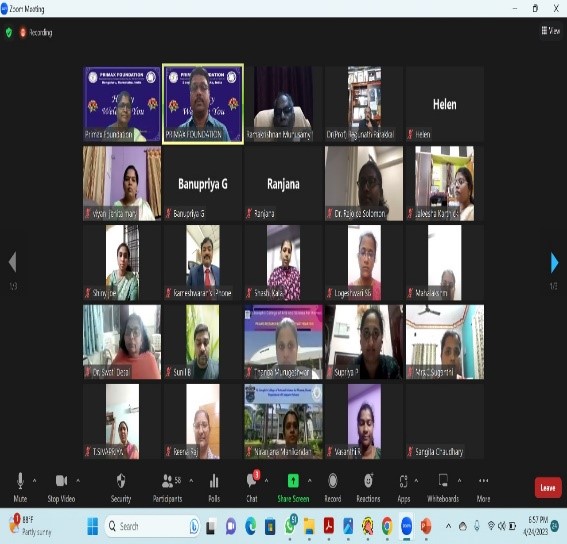Expand video options caret beside Stop Video
Image resolution: width=567 pixels, height=544 pixels.
(78, 481)
